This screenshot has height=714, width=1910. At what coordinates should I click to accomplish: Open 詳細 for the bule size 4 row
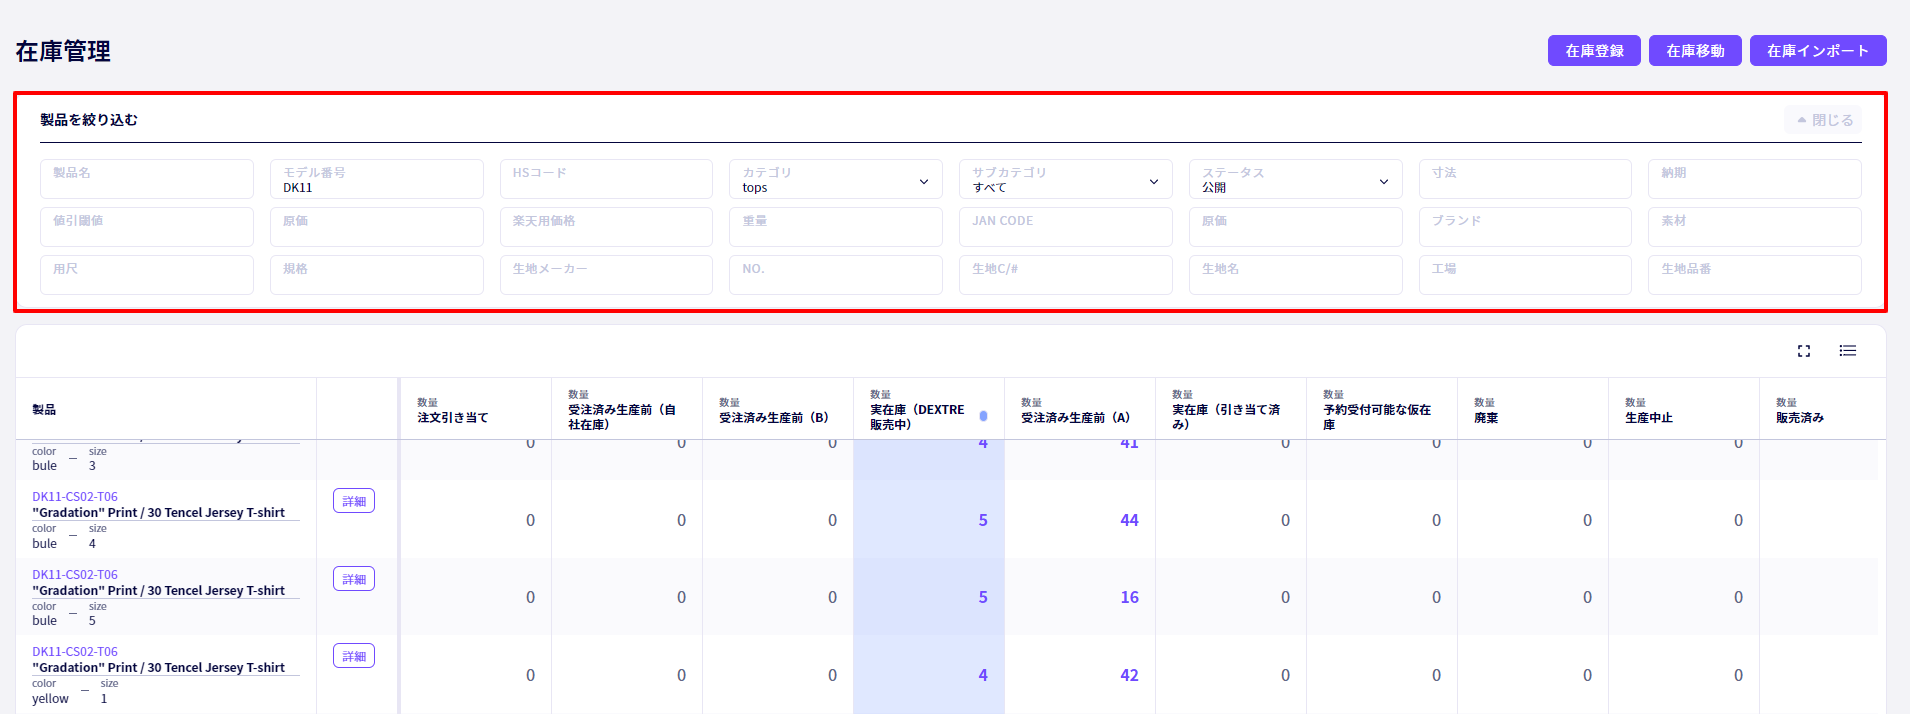(x=354, y=501)
